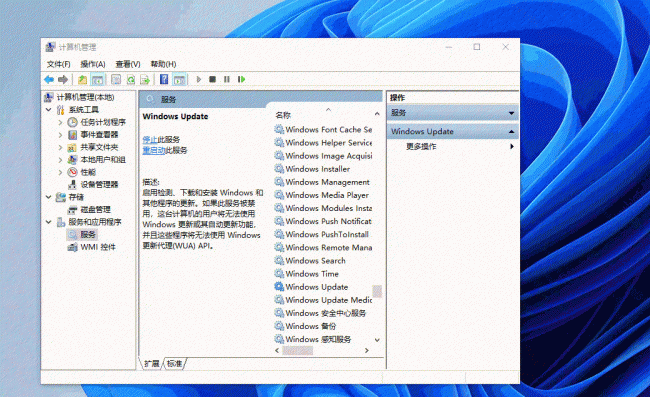Toggle Show/Hide Console Tree toolbar icon
Viewport: 650px width, 397px height.
pyautogui.click(x=97, y=79)
